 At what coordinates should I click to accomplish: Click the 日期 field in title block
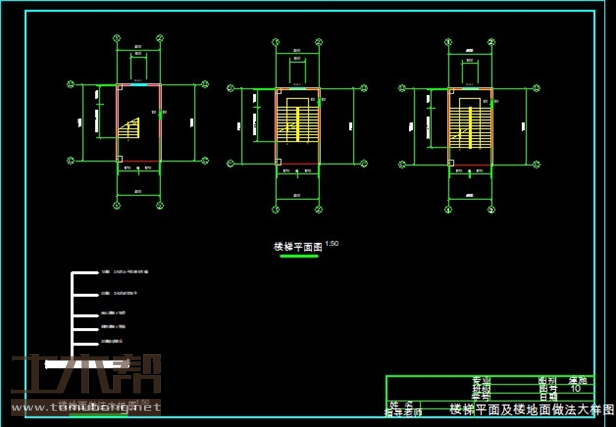point(548,396)
